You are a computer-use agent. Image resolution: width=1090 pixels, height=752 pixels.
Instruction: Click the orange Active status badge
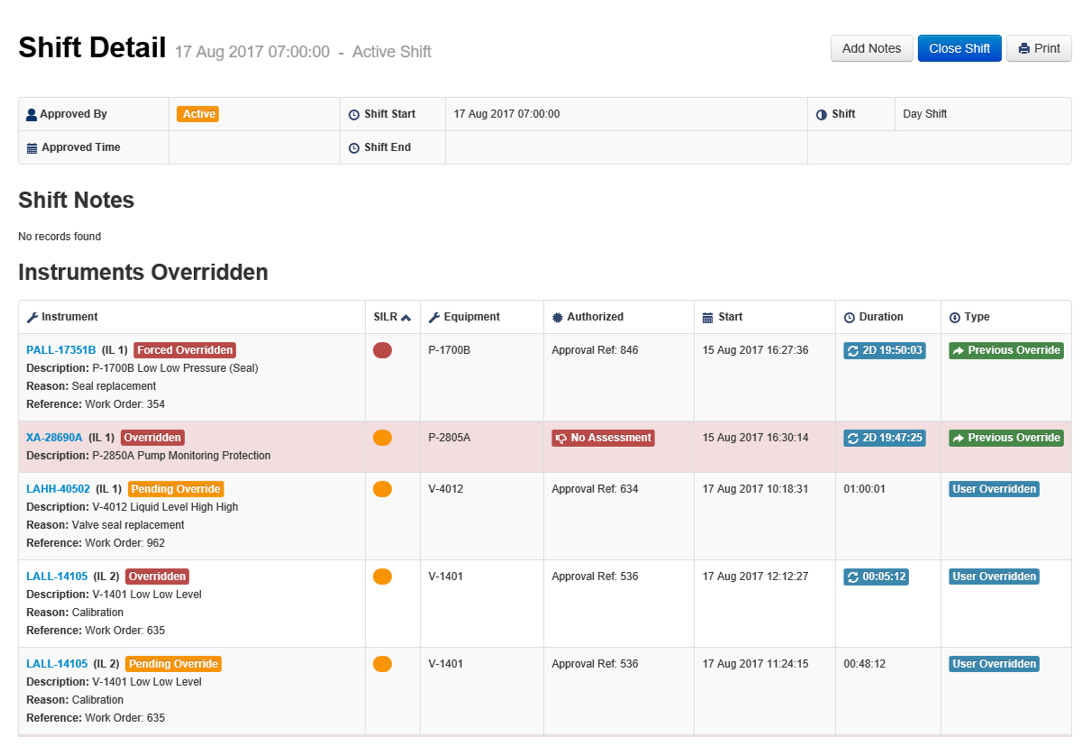tap(198, 114)
